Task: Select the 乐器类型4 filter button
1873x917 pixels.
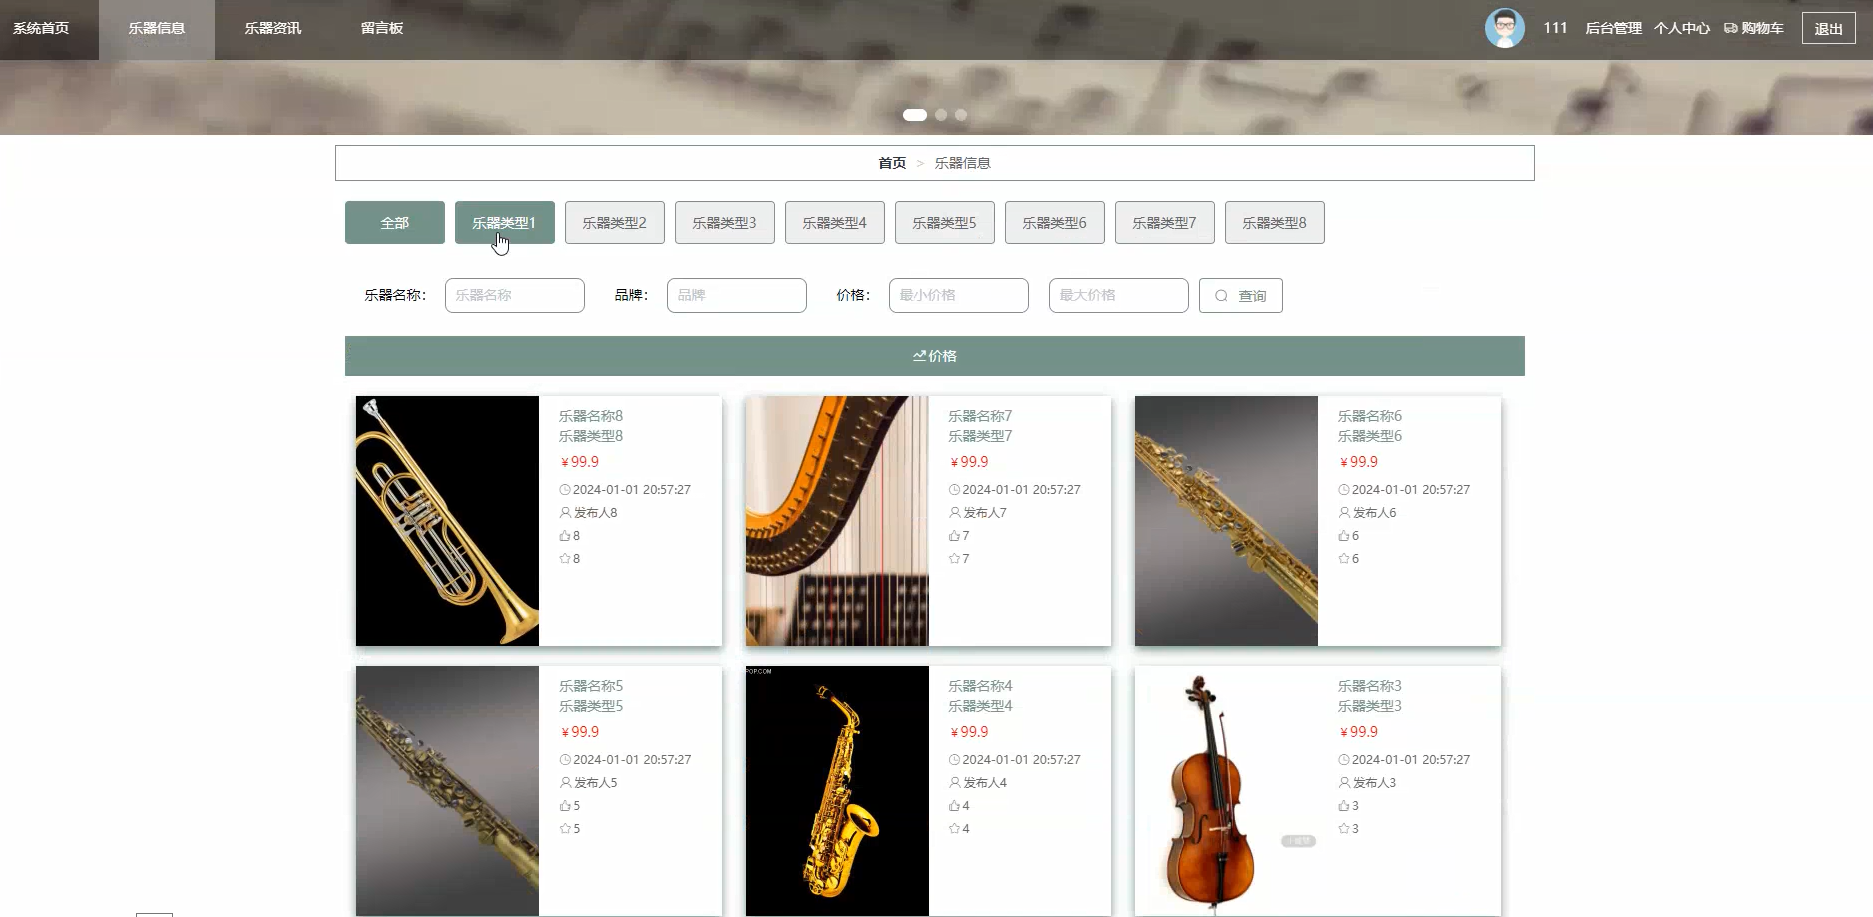Action: pos(835,222)
